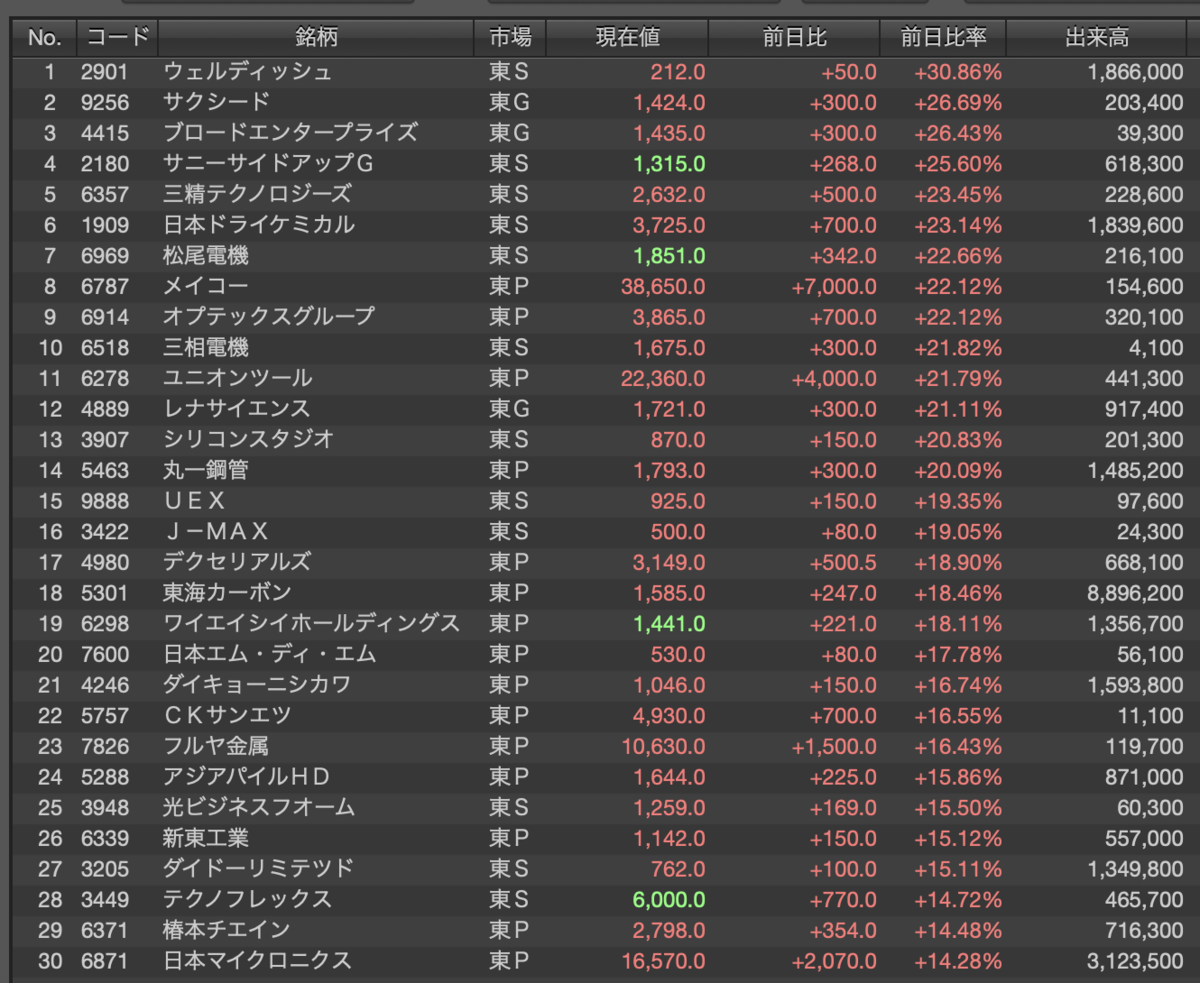Click the デクセリアルズ stock name
The height and width of the screenshot is (983, 1200).
237,562
